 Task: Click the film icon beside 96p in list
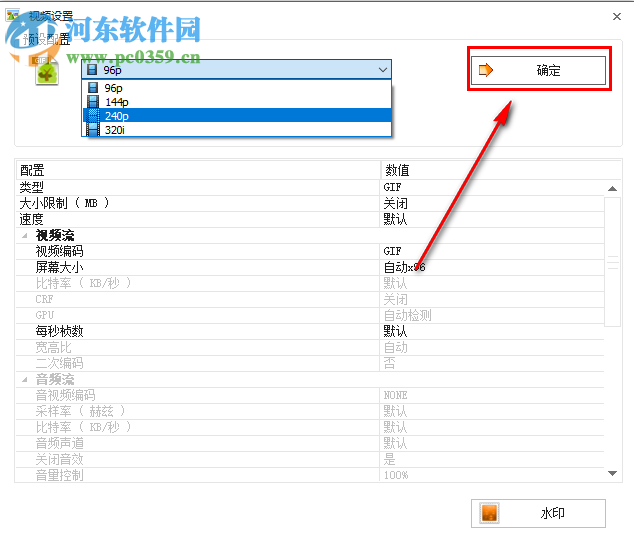pyautogui.click(x=93, y=88)
